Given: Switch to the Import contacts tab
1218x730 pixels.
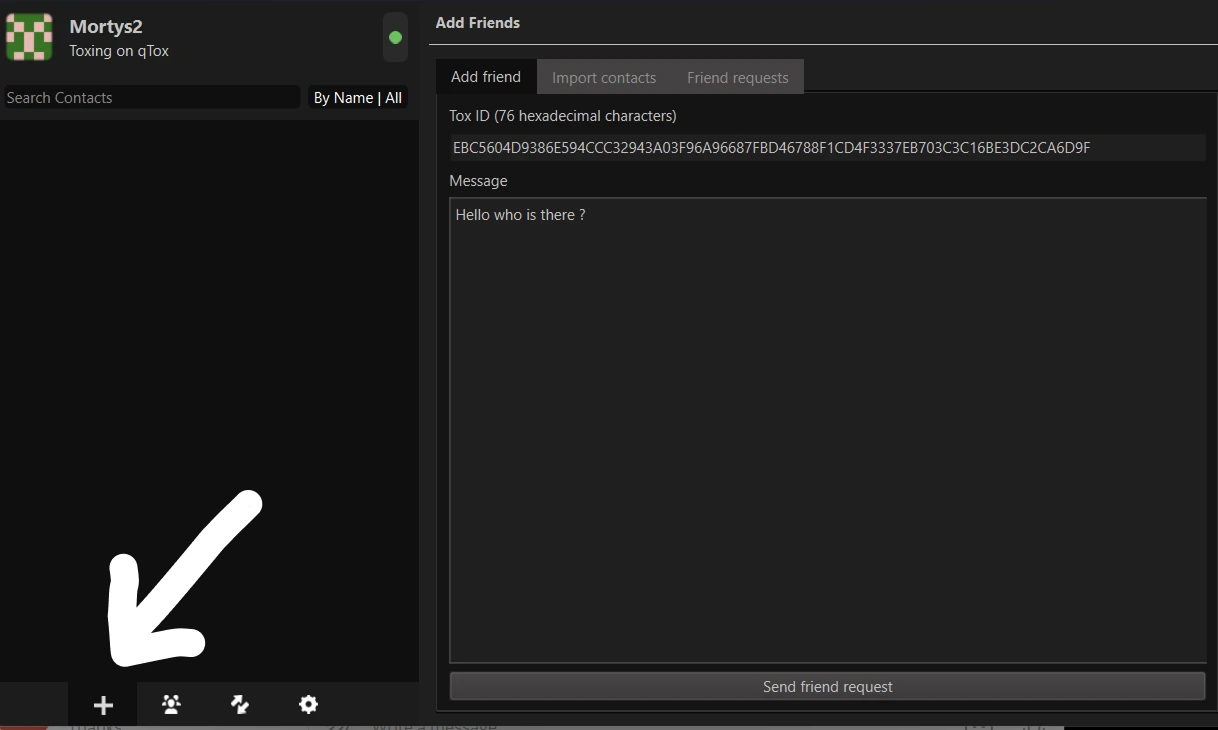Looking at the screenshot, I should pos(604,77).
